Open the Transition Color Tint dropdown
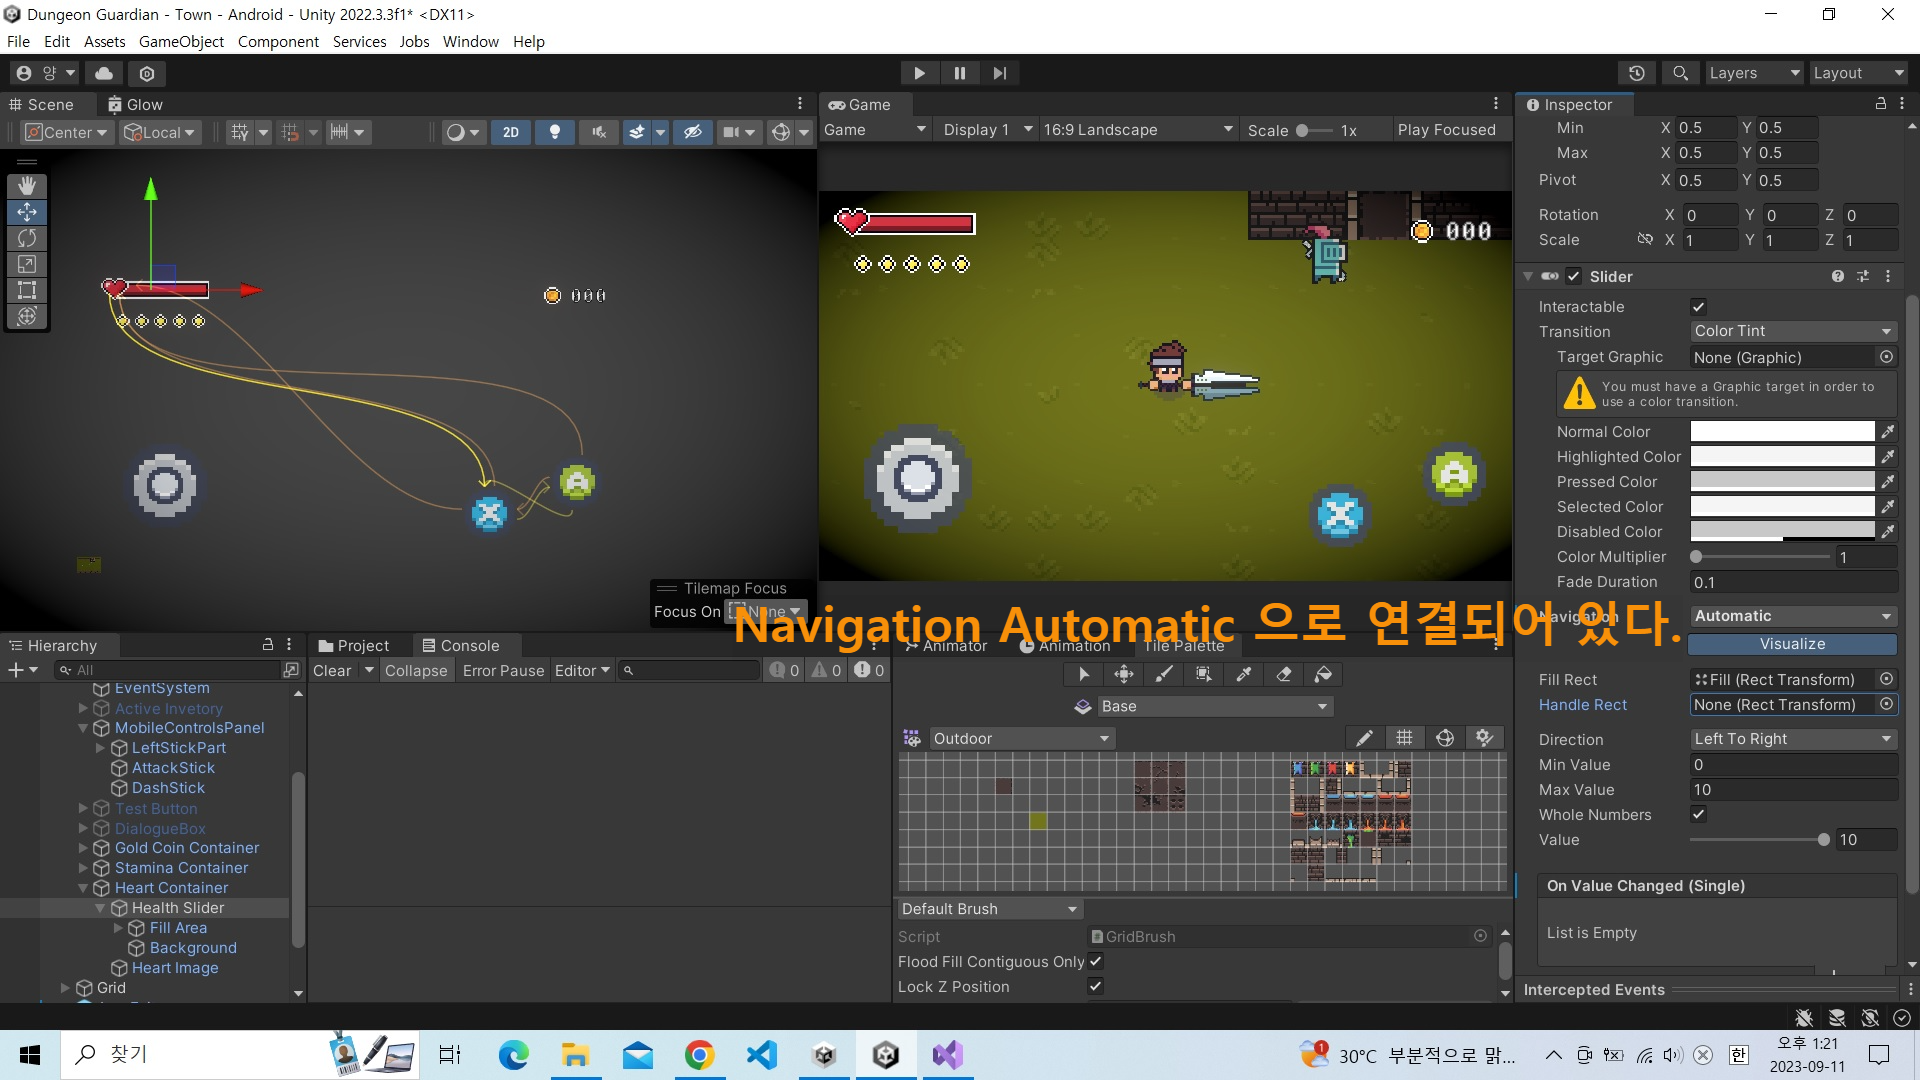1920x1080 pixels. 1792,331
